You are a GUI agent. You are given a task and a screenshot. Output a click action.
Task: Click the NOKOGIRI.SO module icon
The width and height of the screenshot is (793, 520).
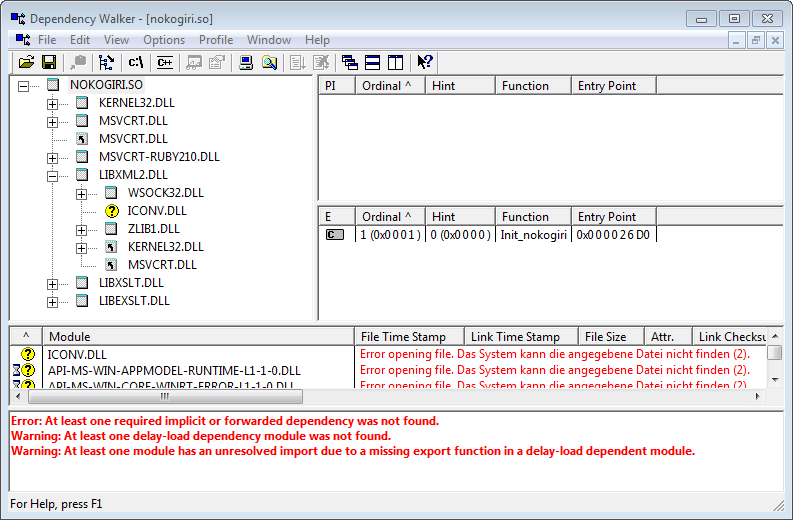53,85
